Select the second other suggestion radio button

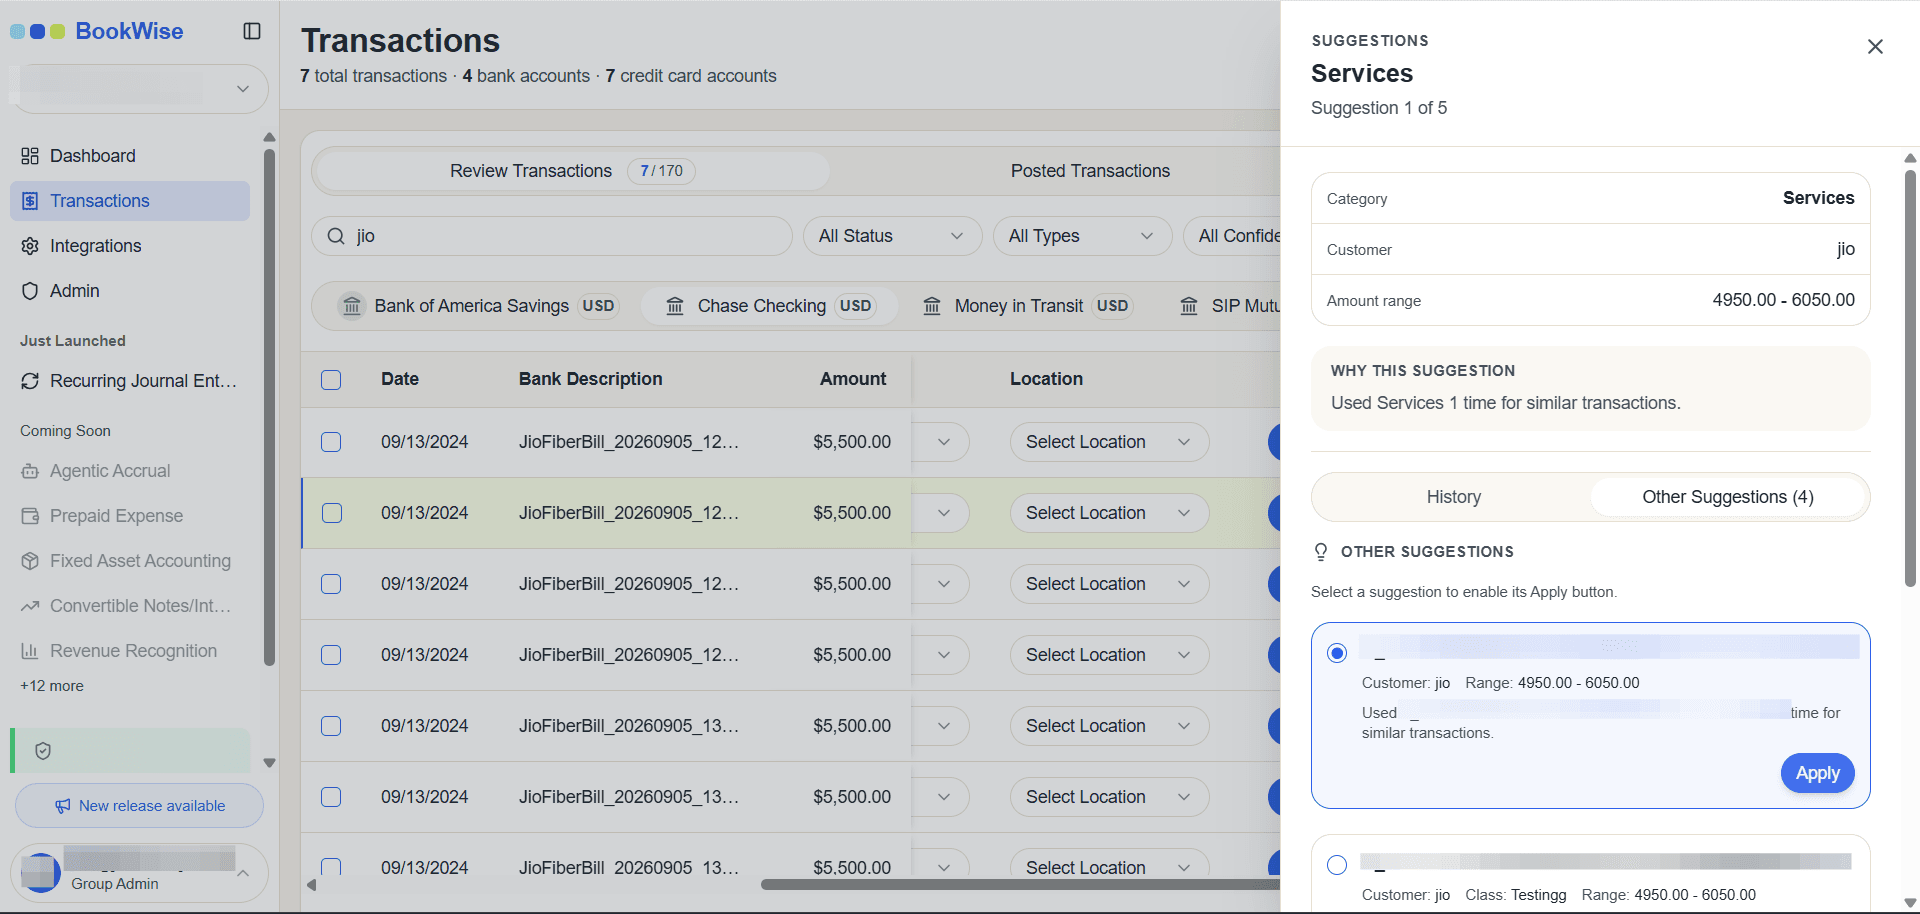click(x=1337, y=865)
